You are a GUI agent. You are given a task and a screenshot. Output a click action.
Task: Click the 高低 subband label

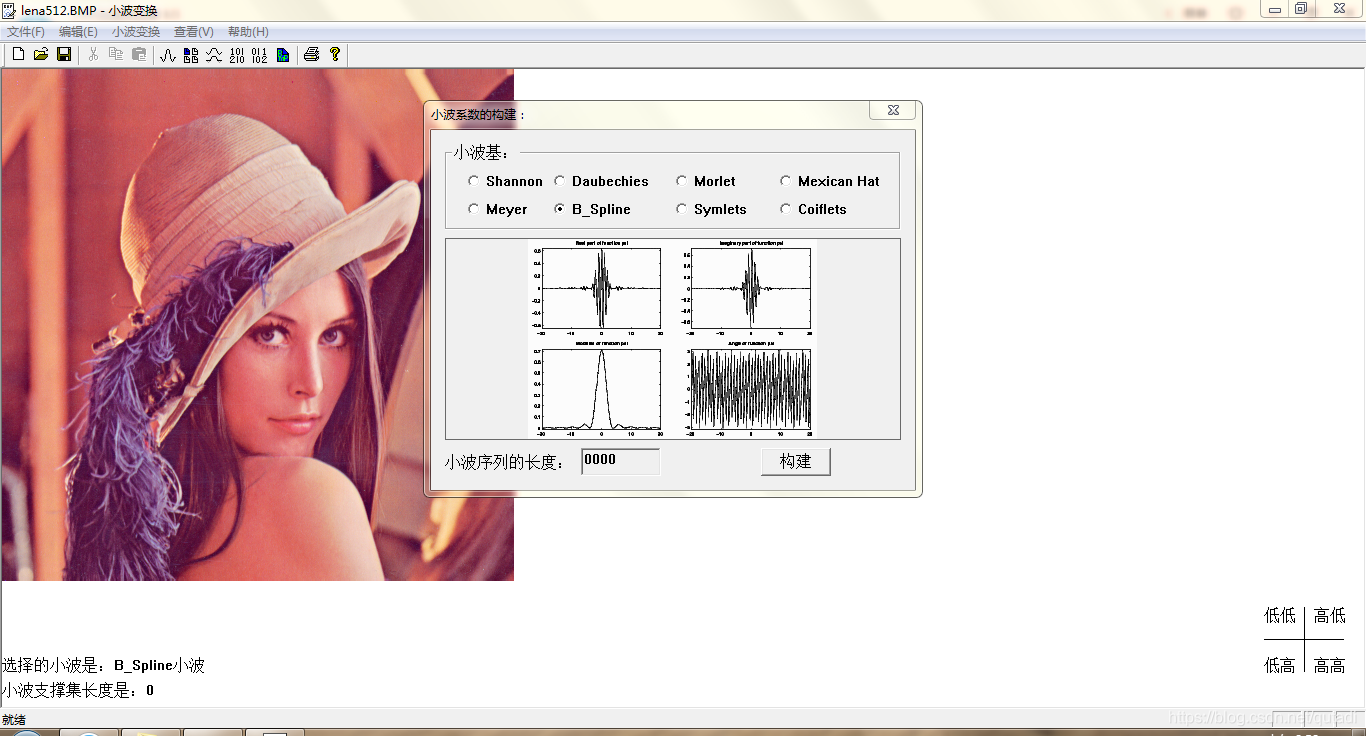tap(1330, 616)
